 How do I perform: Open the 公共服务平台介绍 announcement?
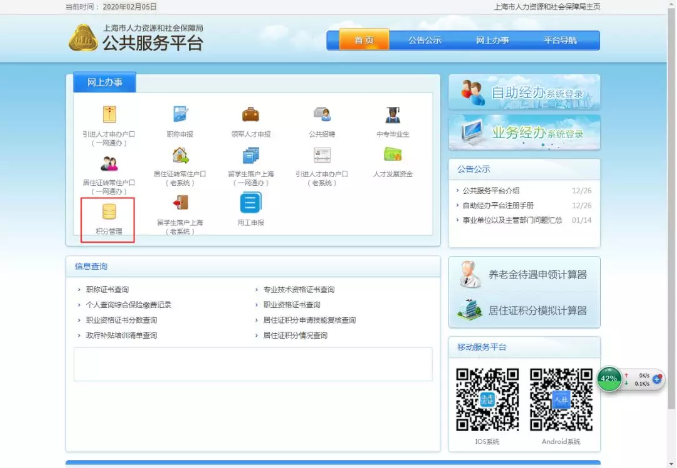490,190
